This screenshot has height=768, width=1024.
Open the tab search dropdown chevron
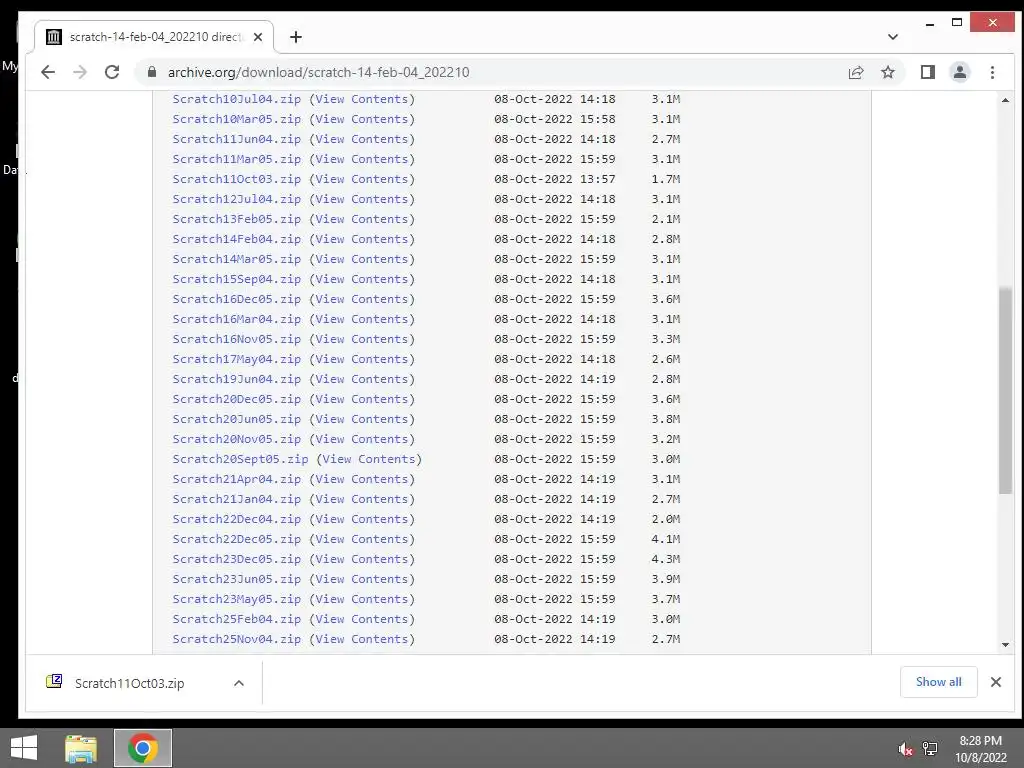[x=893, y=37]
